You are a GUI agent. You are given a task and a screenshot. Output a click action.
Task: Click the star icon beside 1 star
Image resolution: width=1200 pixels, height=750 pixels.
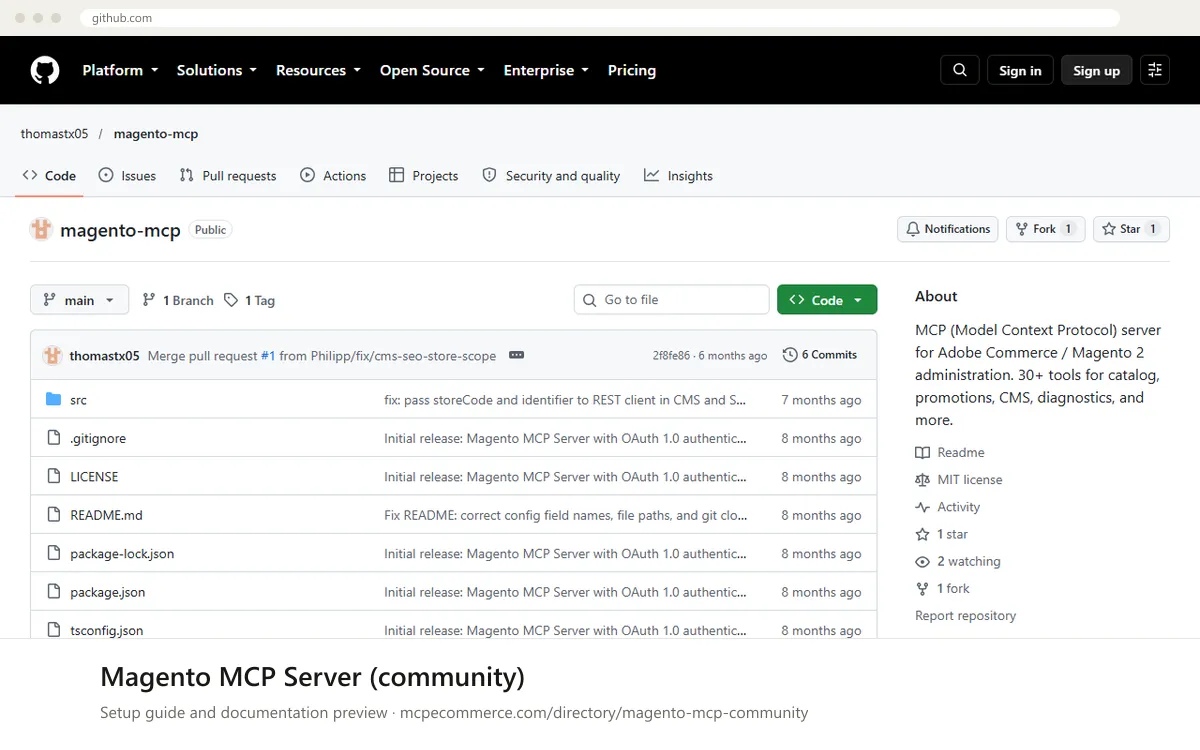pos(923,534)
